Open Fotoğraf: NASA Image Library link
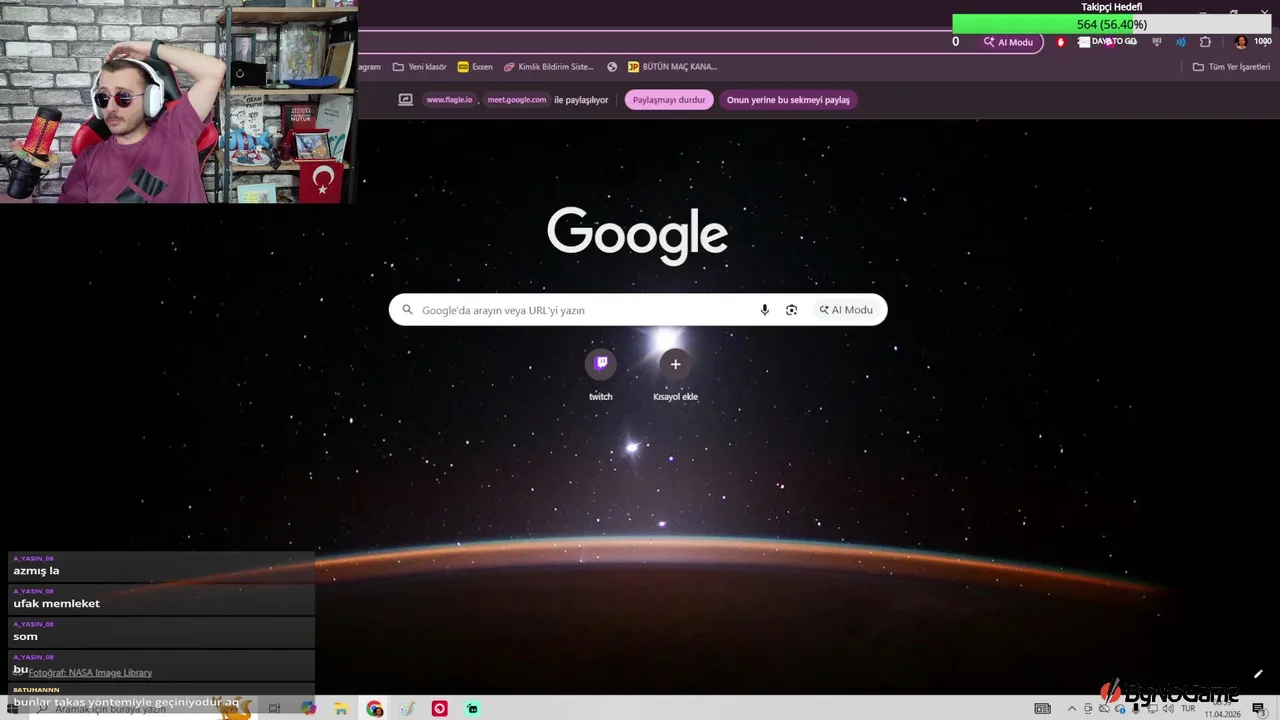This screenshot has height=720, width=1280. coord(90,673)
